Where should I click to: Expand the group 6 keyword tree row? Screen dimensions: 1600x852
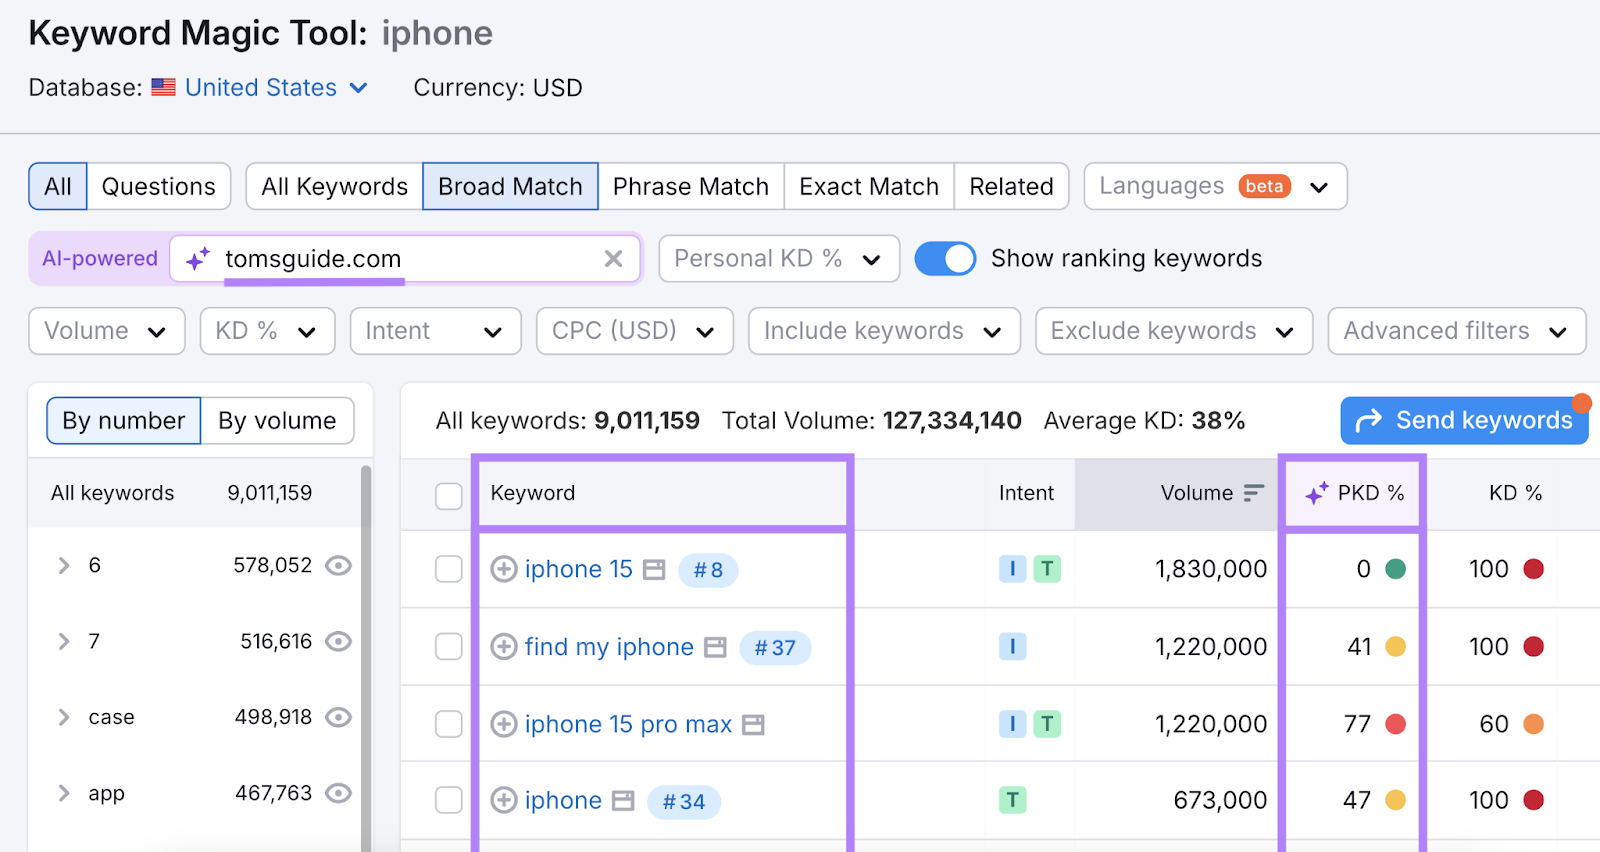[x=64, y=565]
